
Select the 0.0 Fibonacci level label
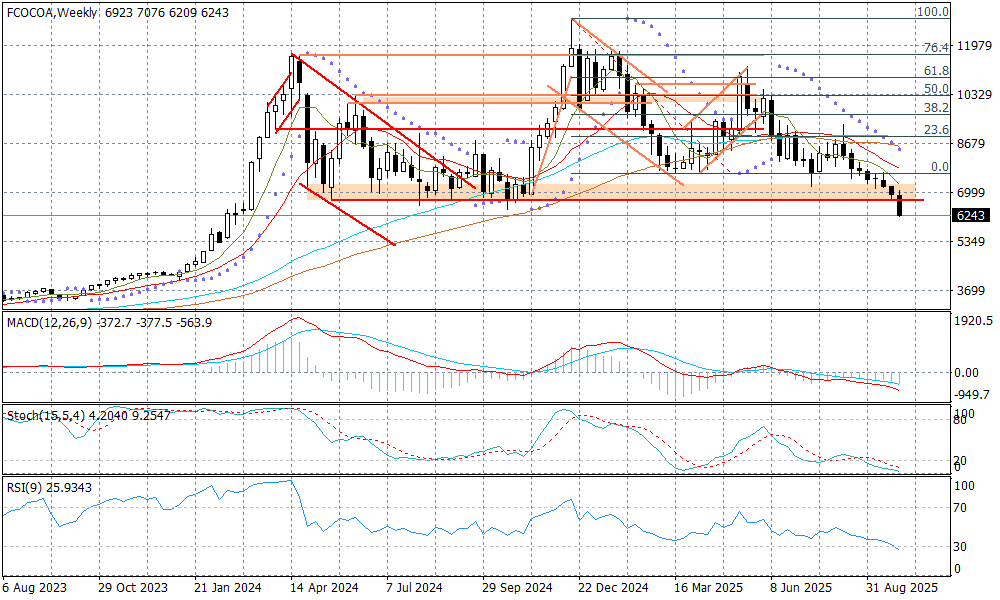(938, 167)
